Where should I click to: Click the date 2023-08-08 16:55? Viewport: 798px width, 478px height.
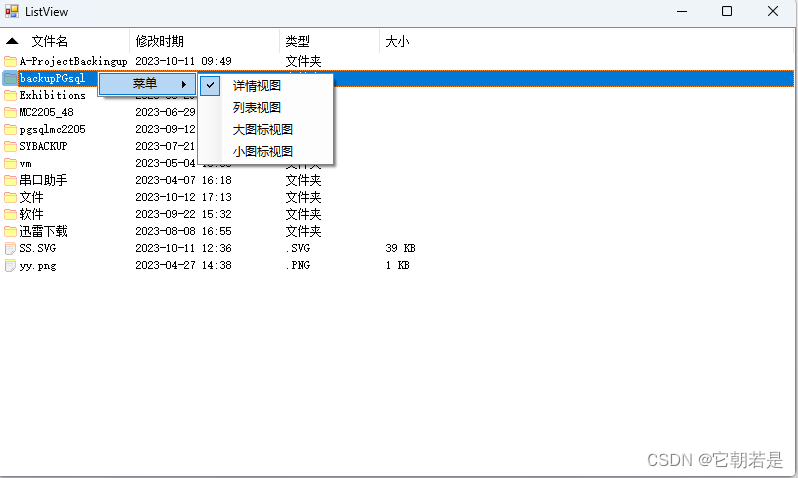183,231
